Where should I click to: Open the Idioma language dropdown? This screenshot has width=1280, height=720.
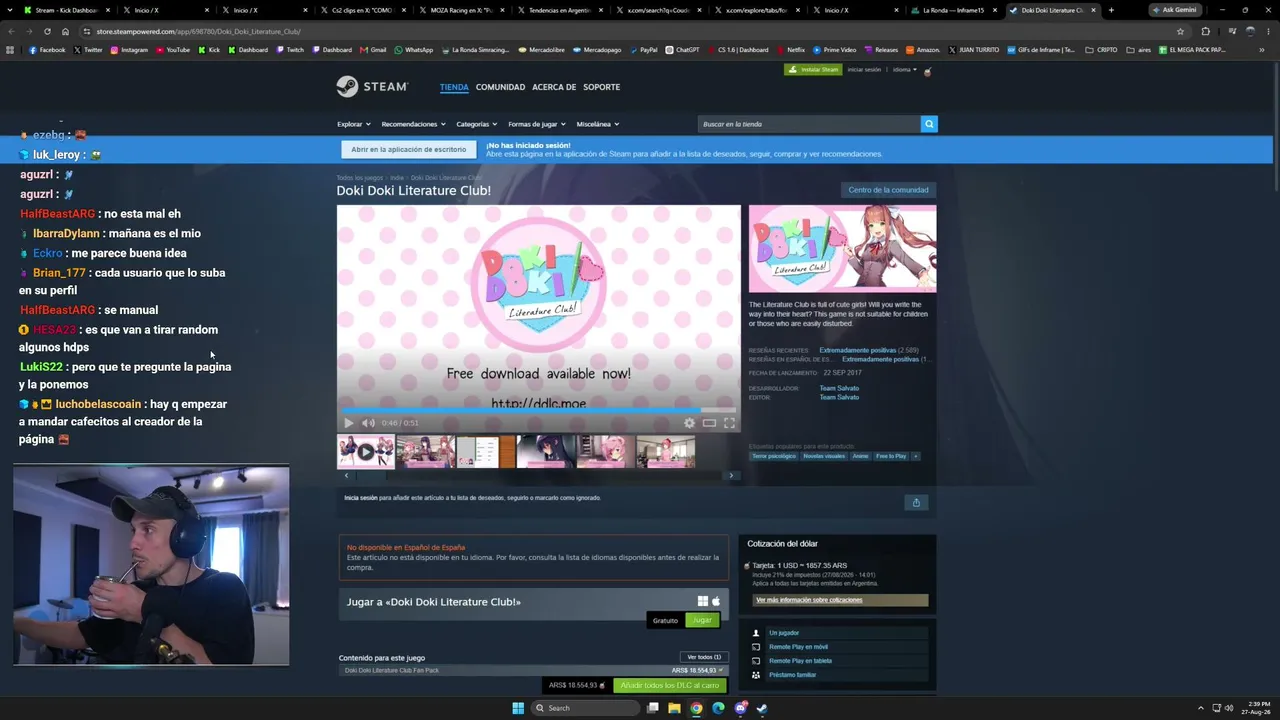pos(904,70)
